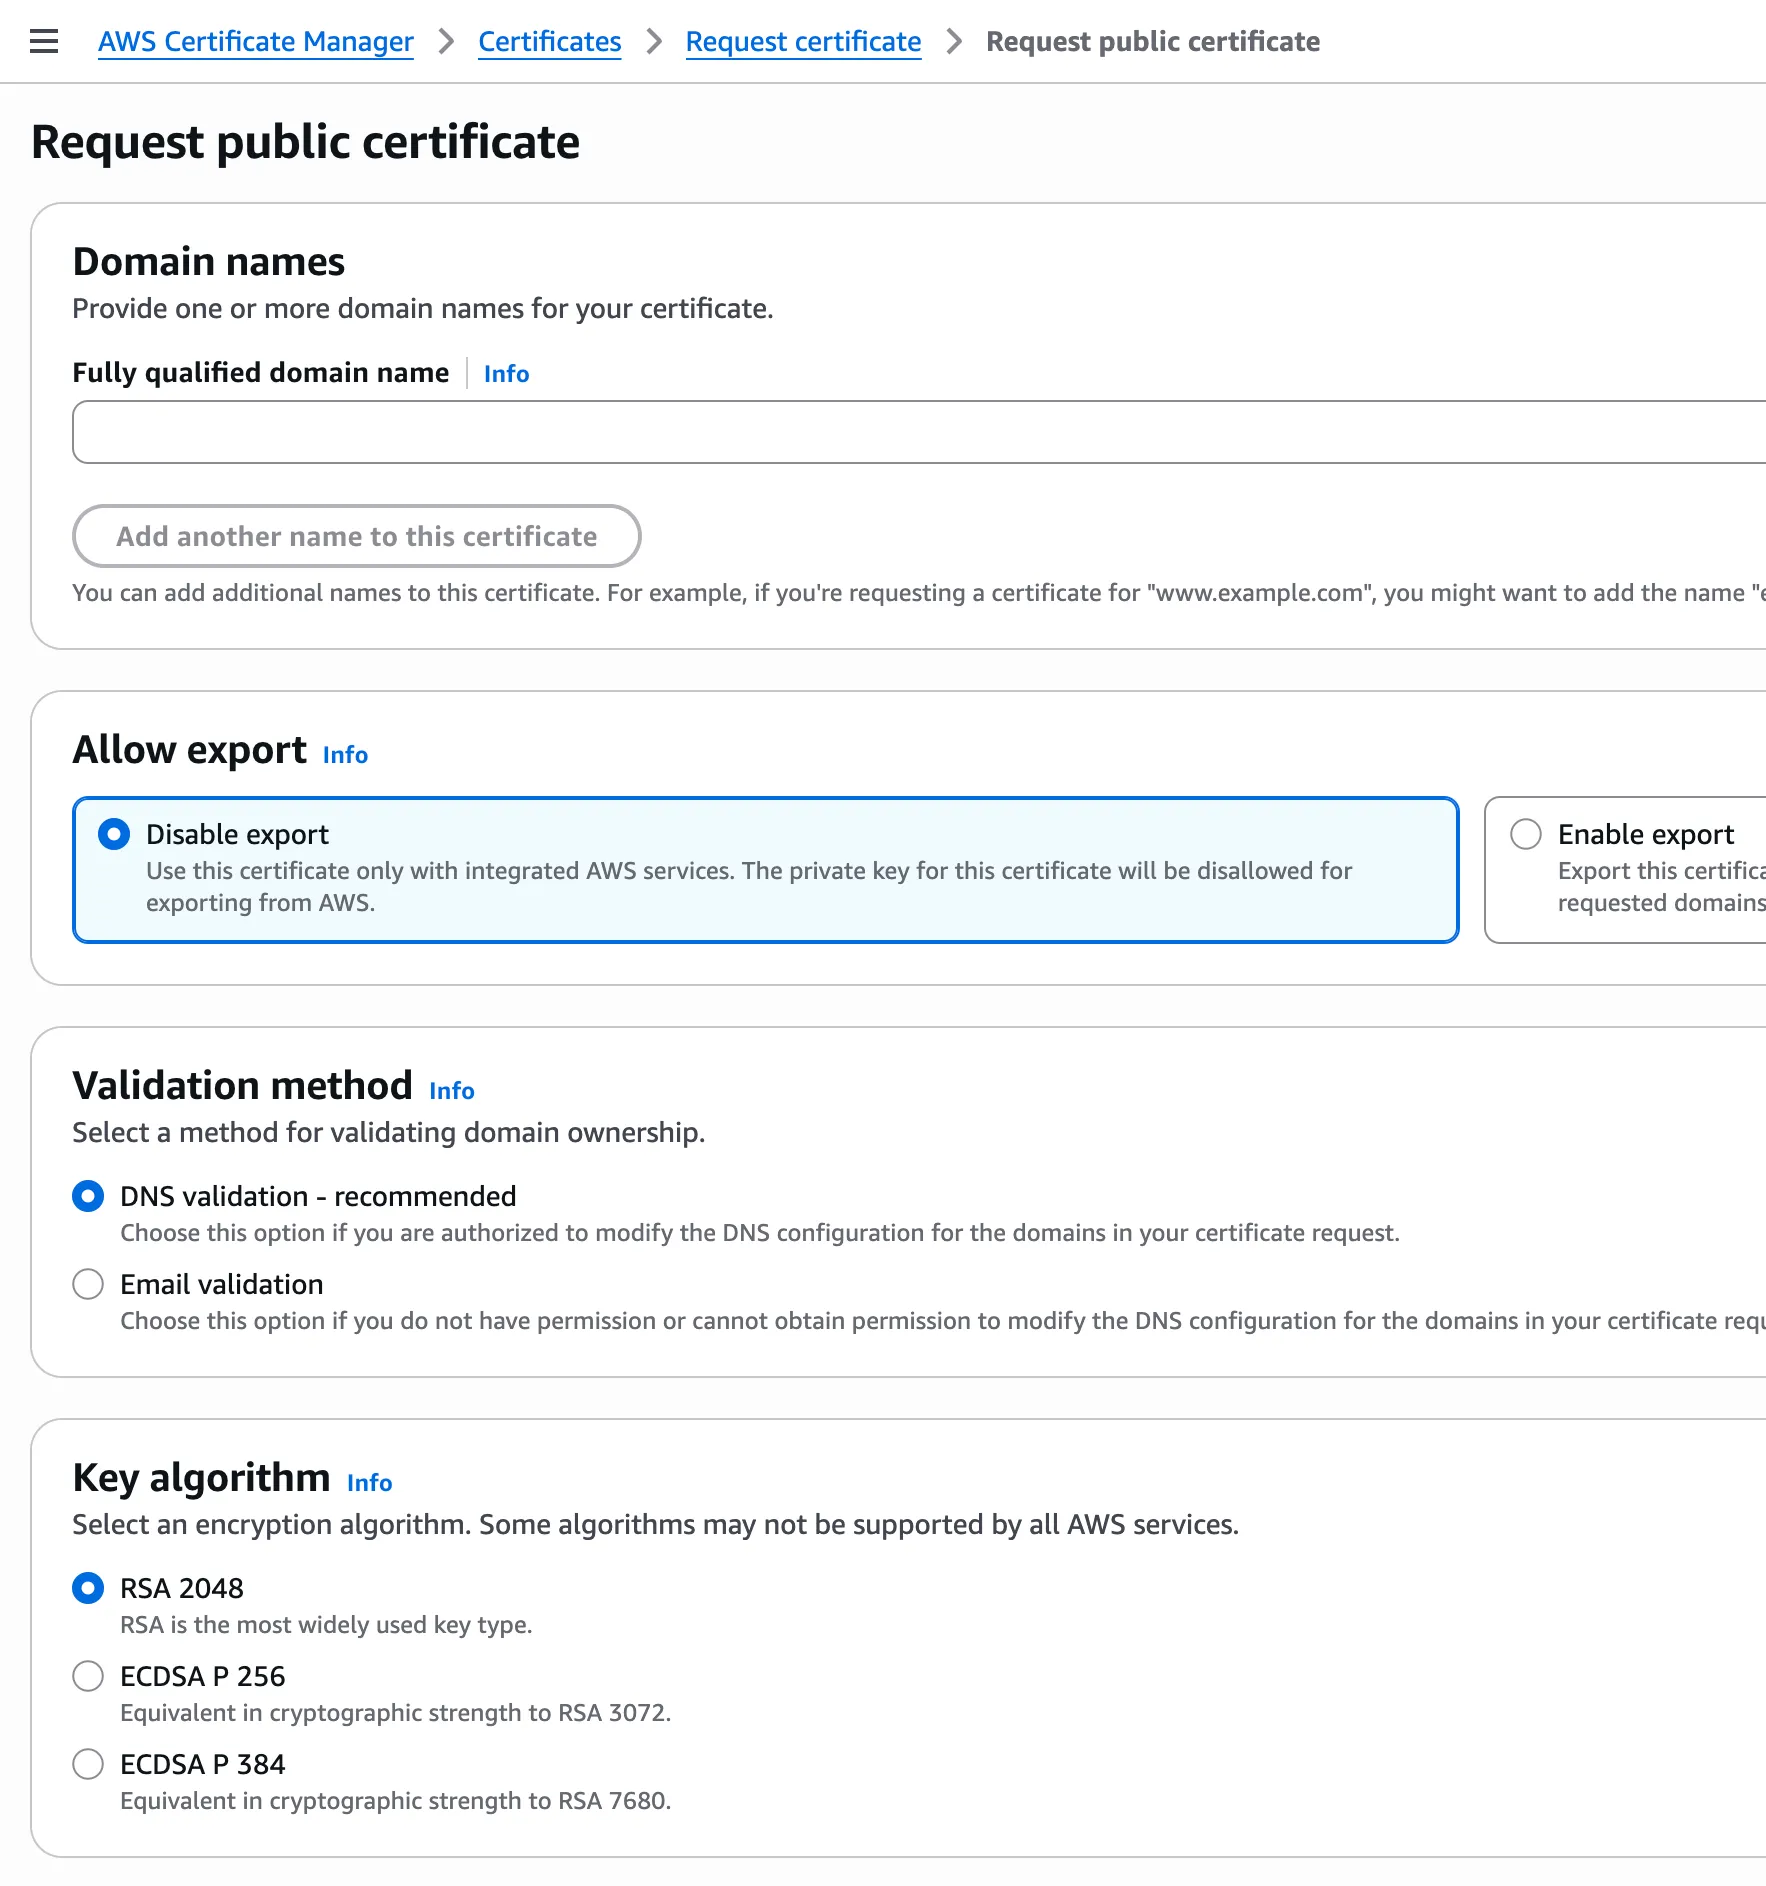Select DNS validation method

pyautogui.click(x=87, y=1195)
